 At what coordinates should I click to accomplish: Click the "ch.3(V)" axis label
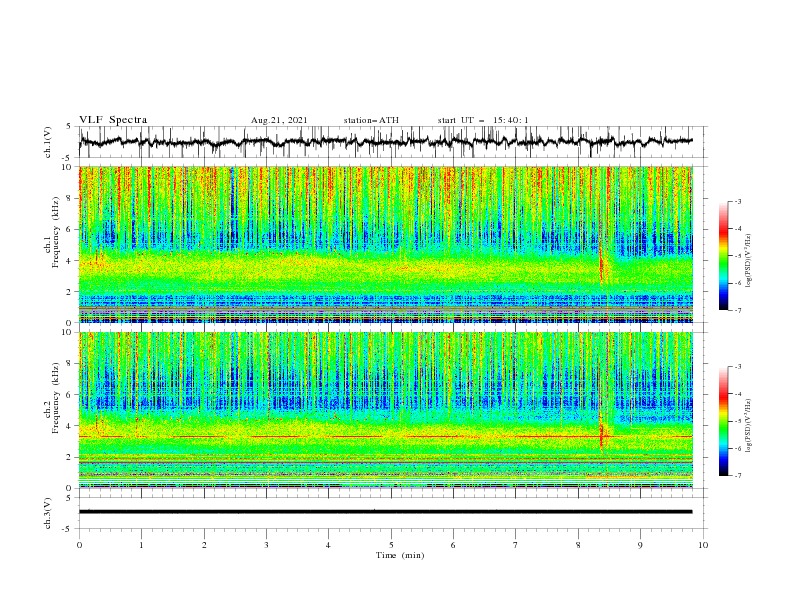[48, 513]
